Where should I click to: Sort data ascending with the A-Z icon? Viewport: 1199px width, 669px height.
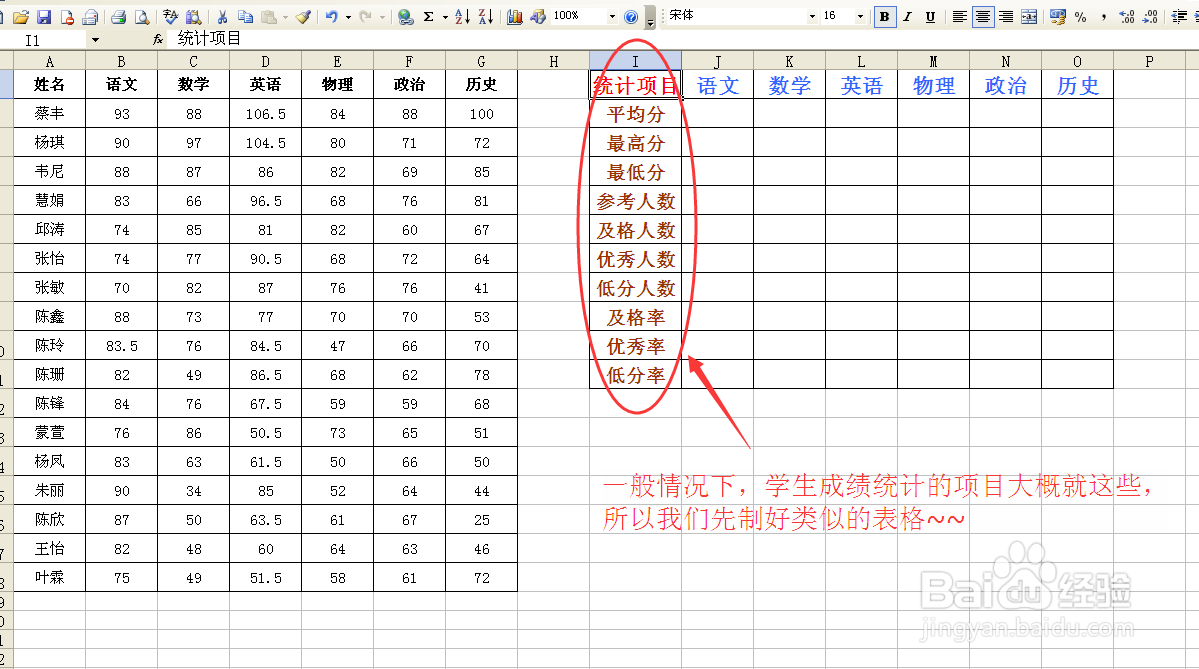coord(462,16)
